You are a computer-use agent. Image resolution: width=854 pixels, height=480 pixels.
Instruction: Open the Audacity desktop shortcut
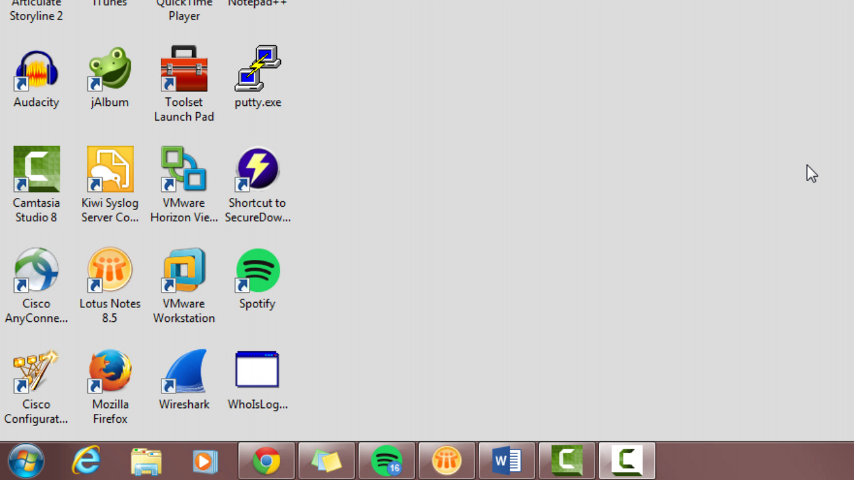point(36,72)
